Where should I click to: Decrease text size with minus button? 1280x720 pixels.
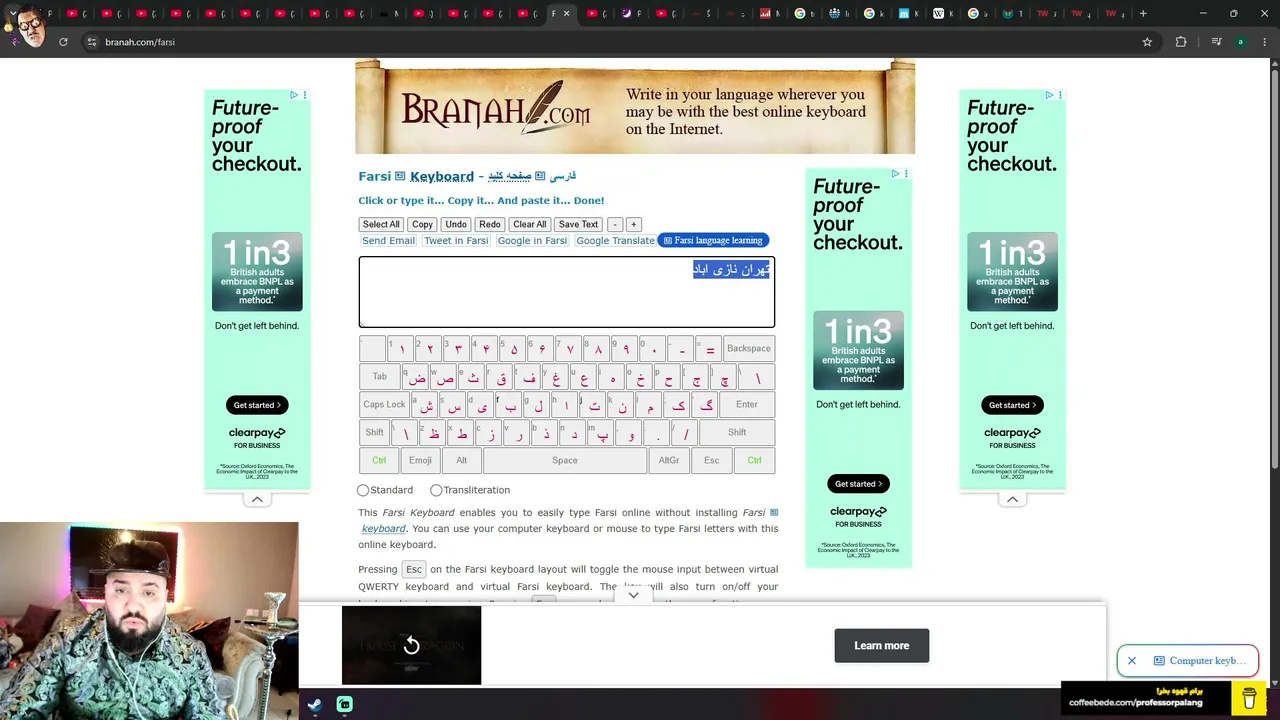615,225
